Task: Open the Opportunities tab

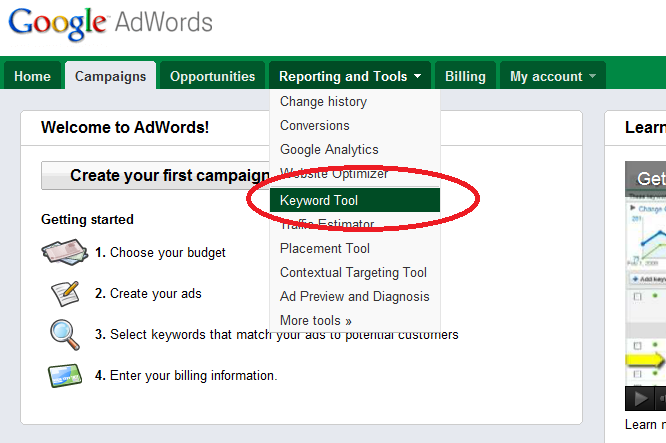Action: [x=212, y=76]
